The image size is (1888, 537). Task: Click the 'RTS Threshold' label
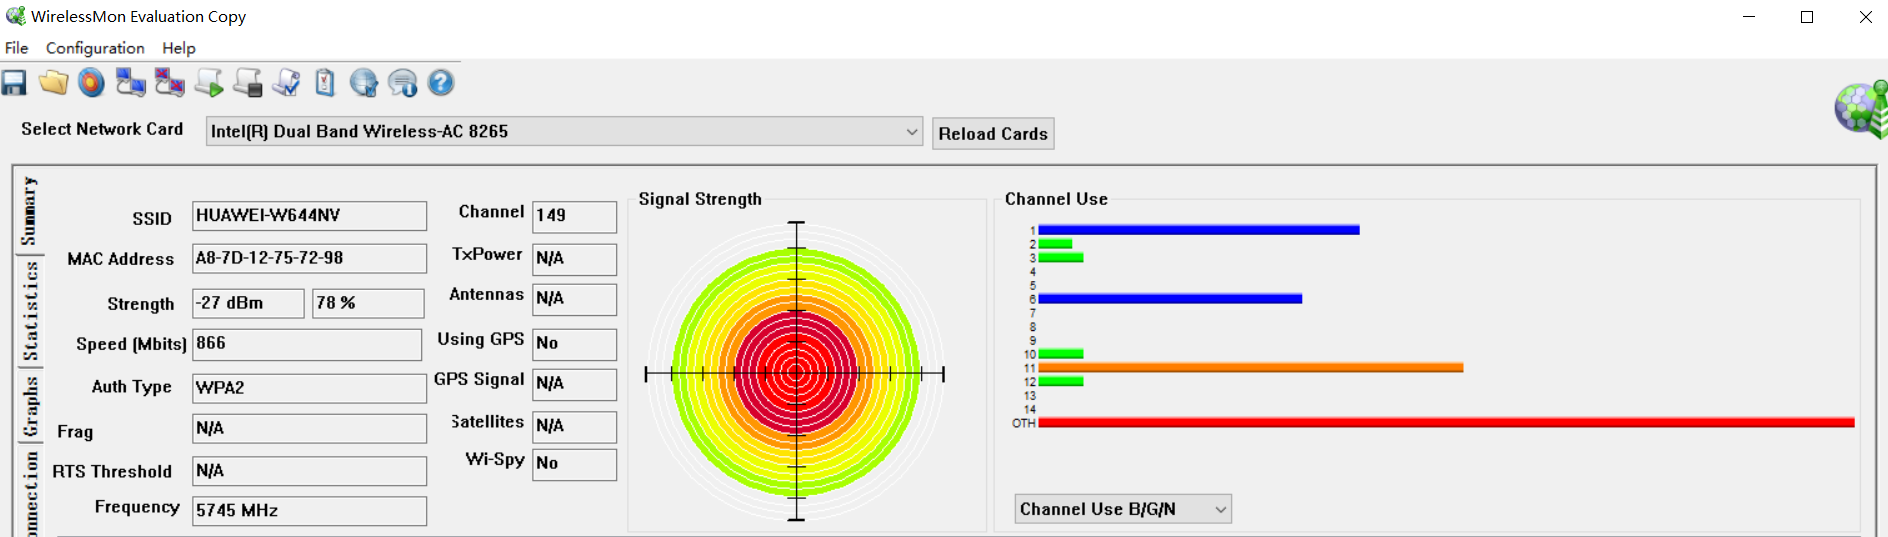112,472
